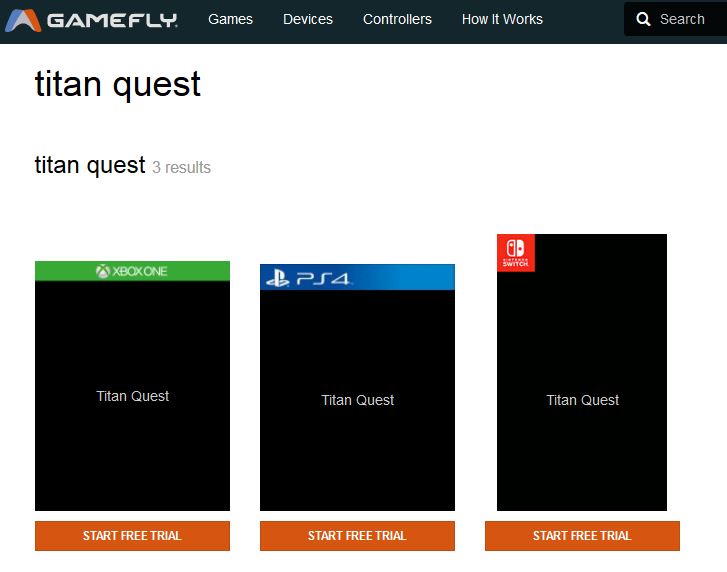The image size is (727, 572).
Task: Open the PS4 Titan Quest cover
Action: [357, 400]
